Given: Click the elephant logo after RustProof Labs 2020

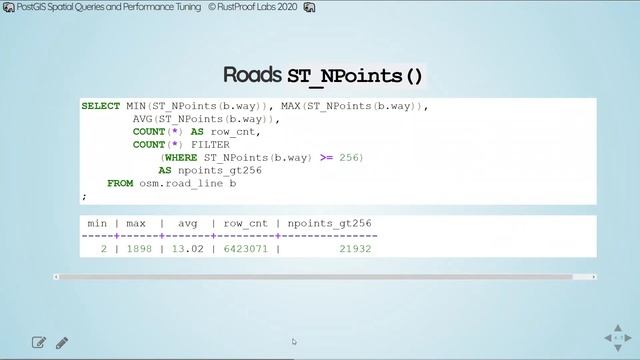Looking at the screenshot, I should [x=309, y=7].
